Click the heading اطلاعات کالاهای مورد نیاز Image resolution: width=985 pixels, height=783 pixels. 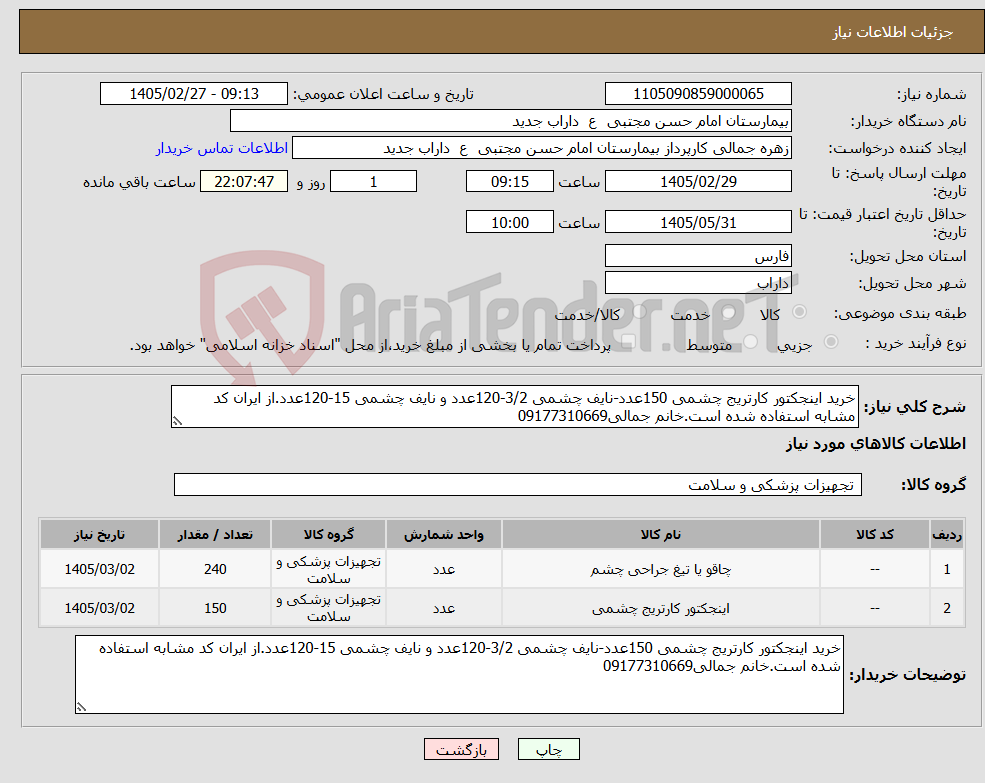pos(876,444)
